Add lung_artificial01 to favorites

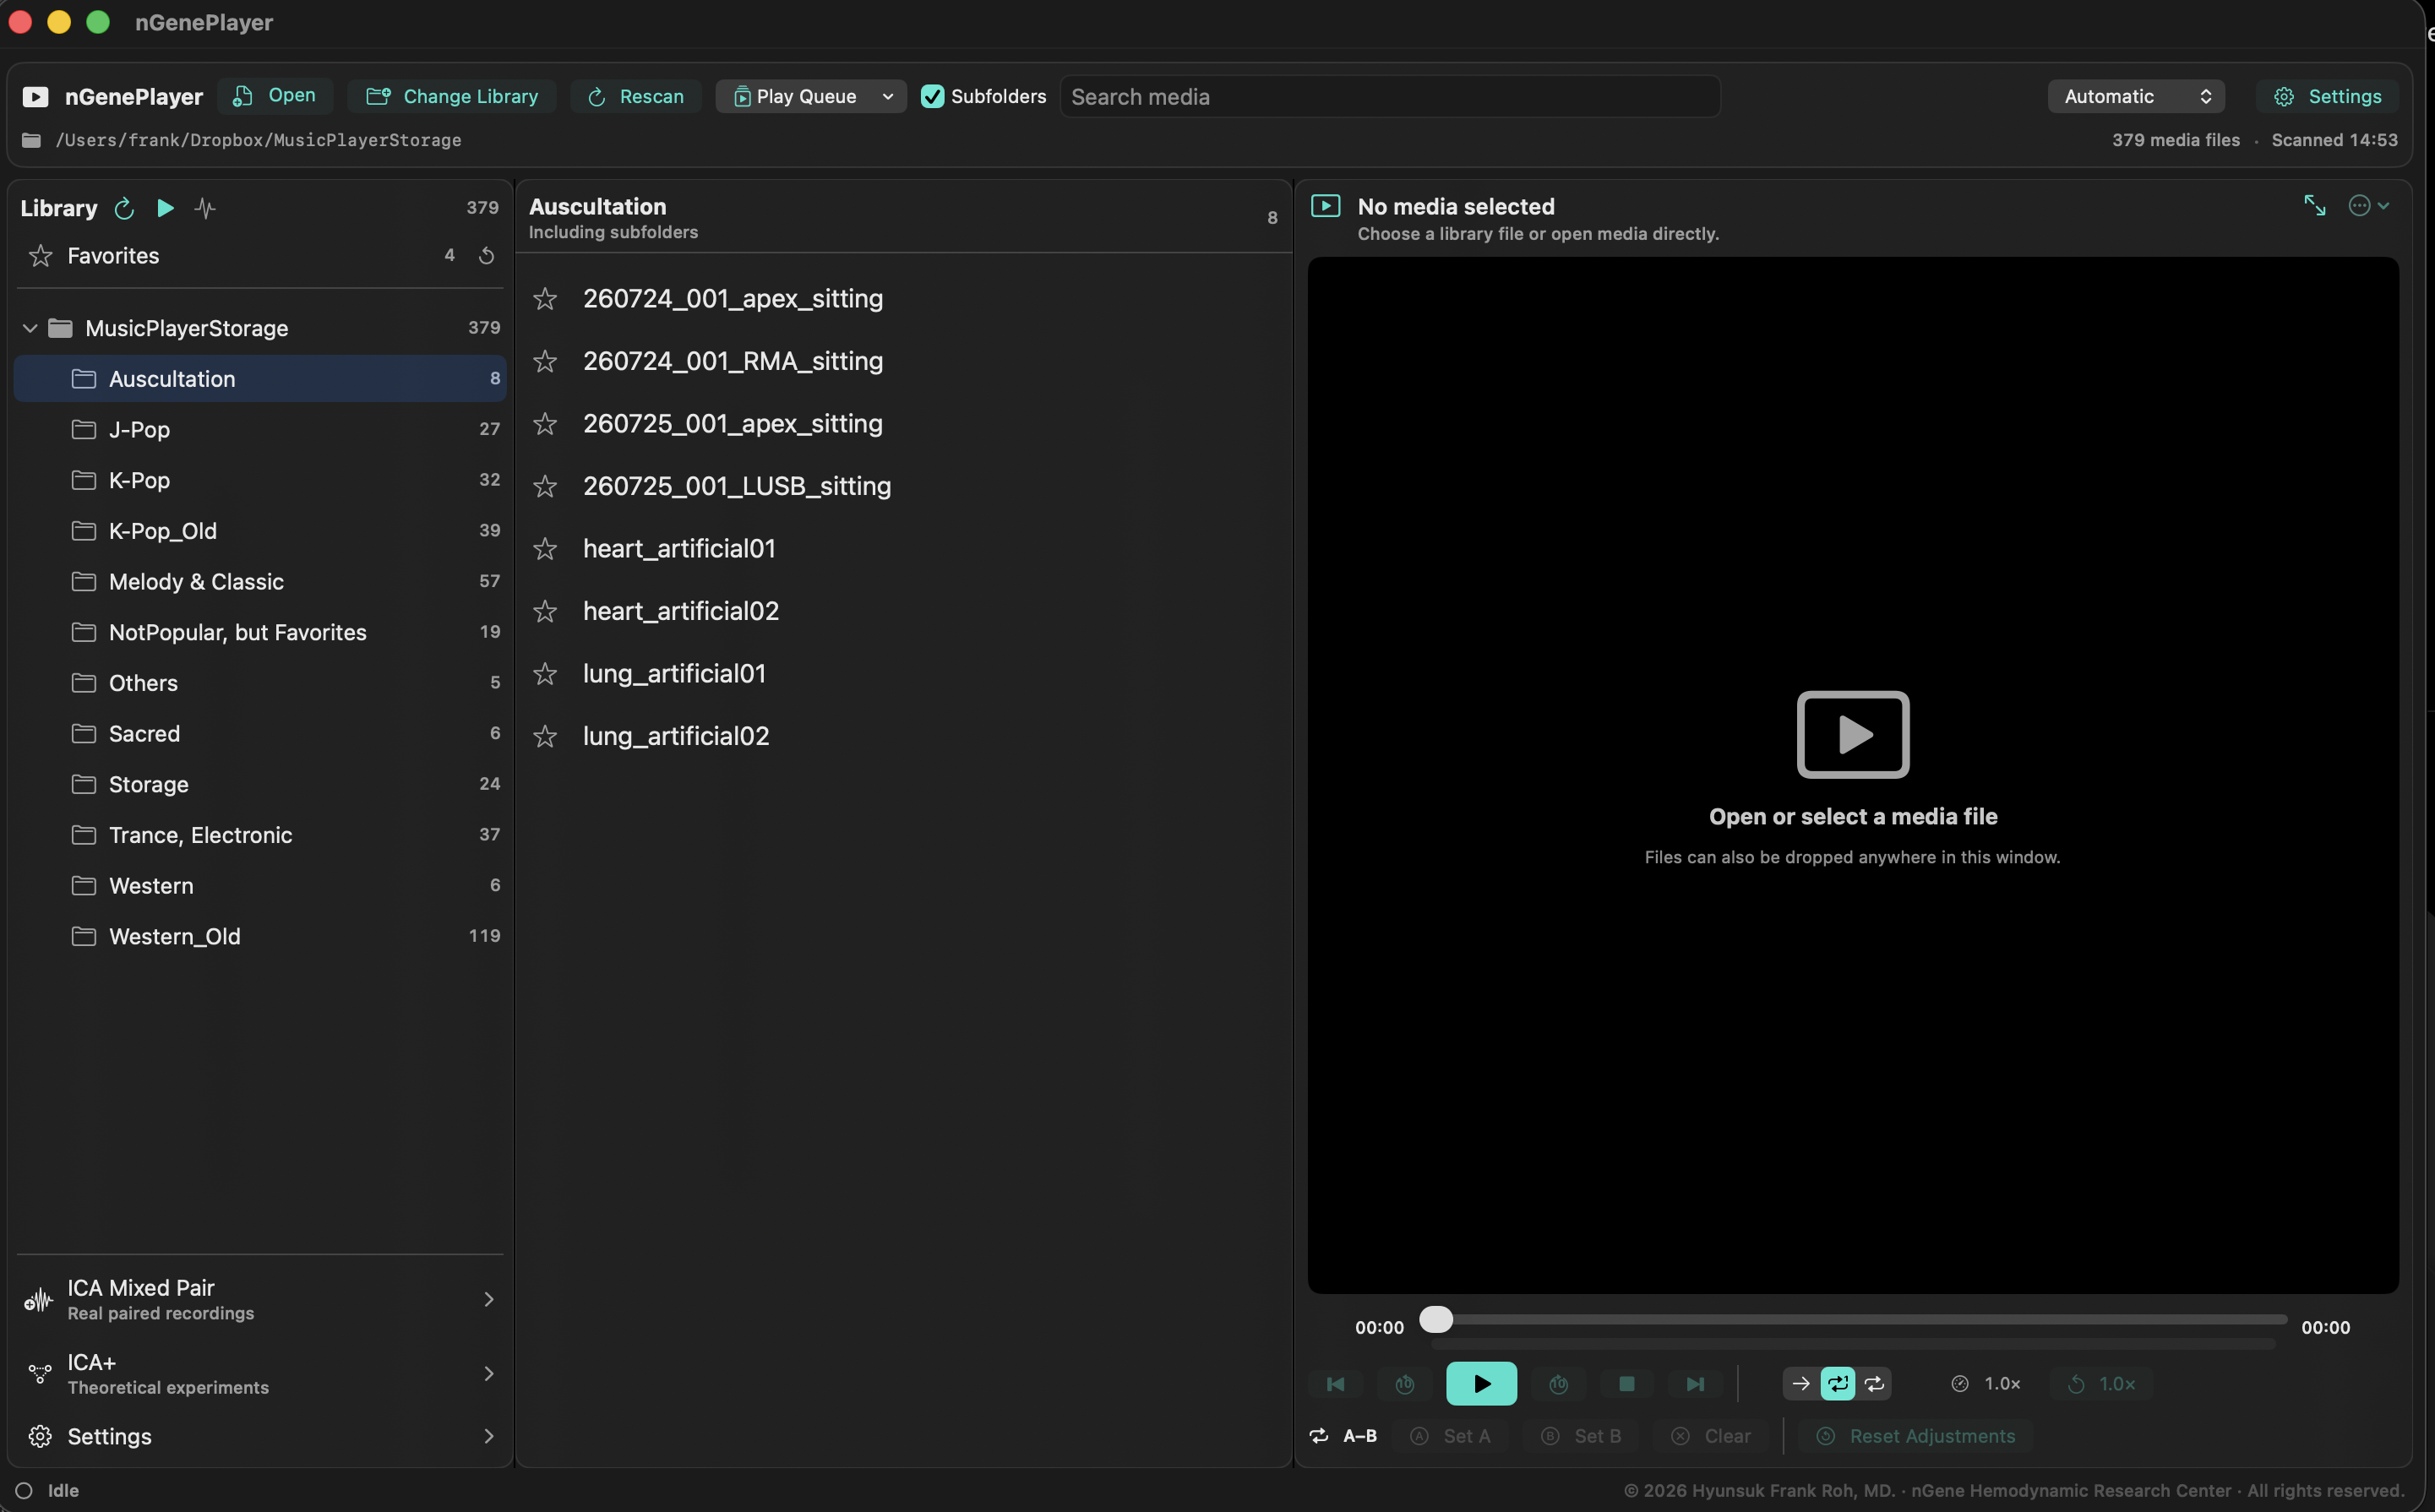[545, 674]
